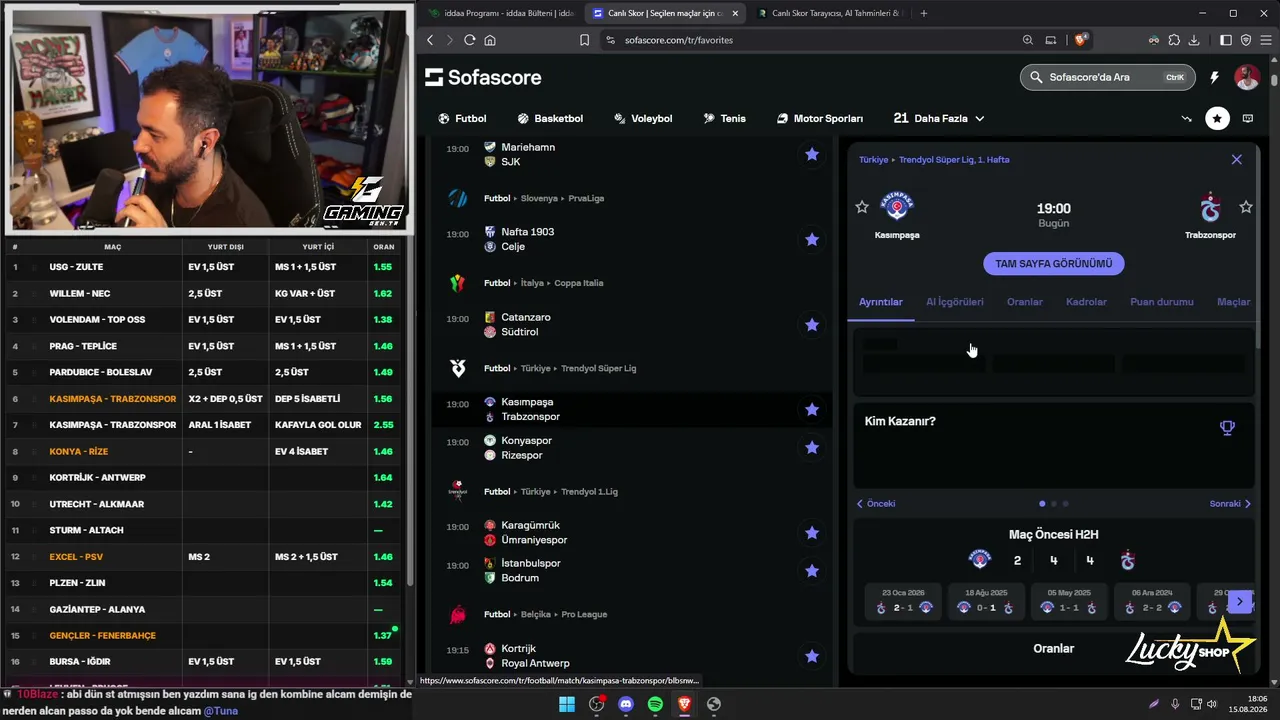This screenshot has width=1280, height=720.
Task: Open the Basketbol sport section
Action: [549, 118]
